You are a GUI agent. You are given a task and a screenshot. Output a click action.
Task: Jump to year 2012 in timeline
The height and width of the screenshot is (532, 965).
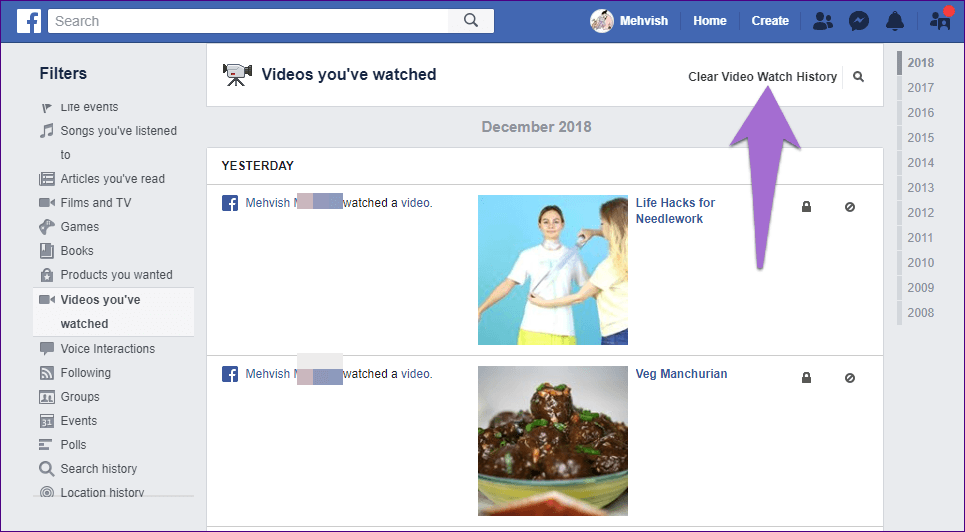(921, 212)
